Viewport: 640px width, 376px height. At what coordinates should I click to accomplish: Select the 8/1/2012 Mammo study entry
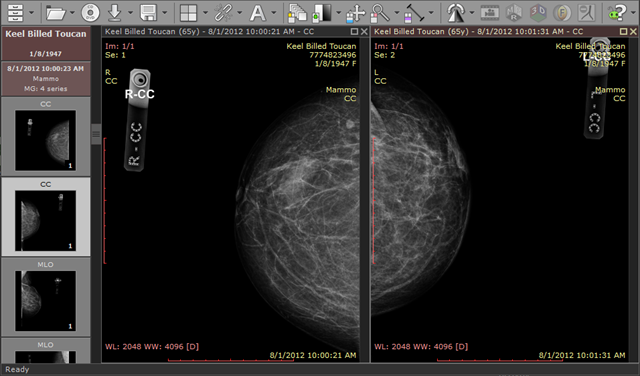pos(46,78)
